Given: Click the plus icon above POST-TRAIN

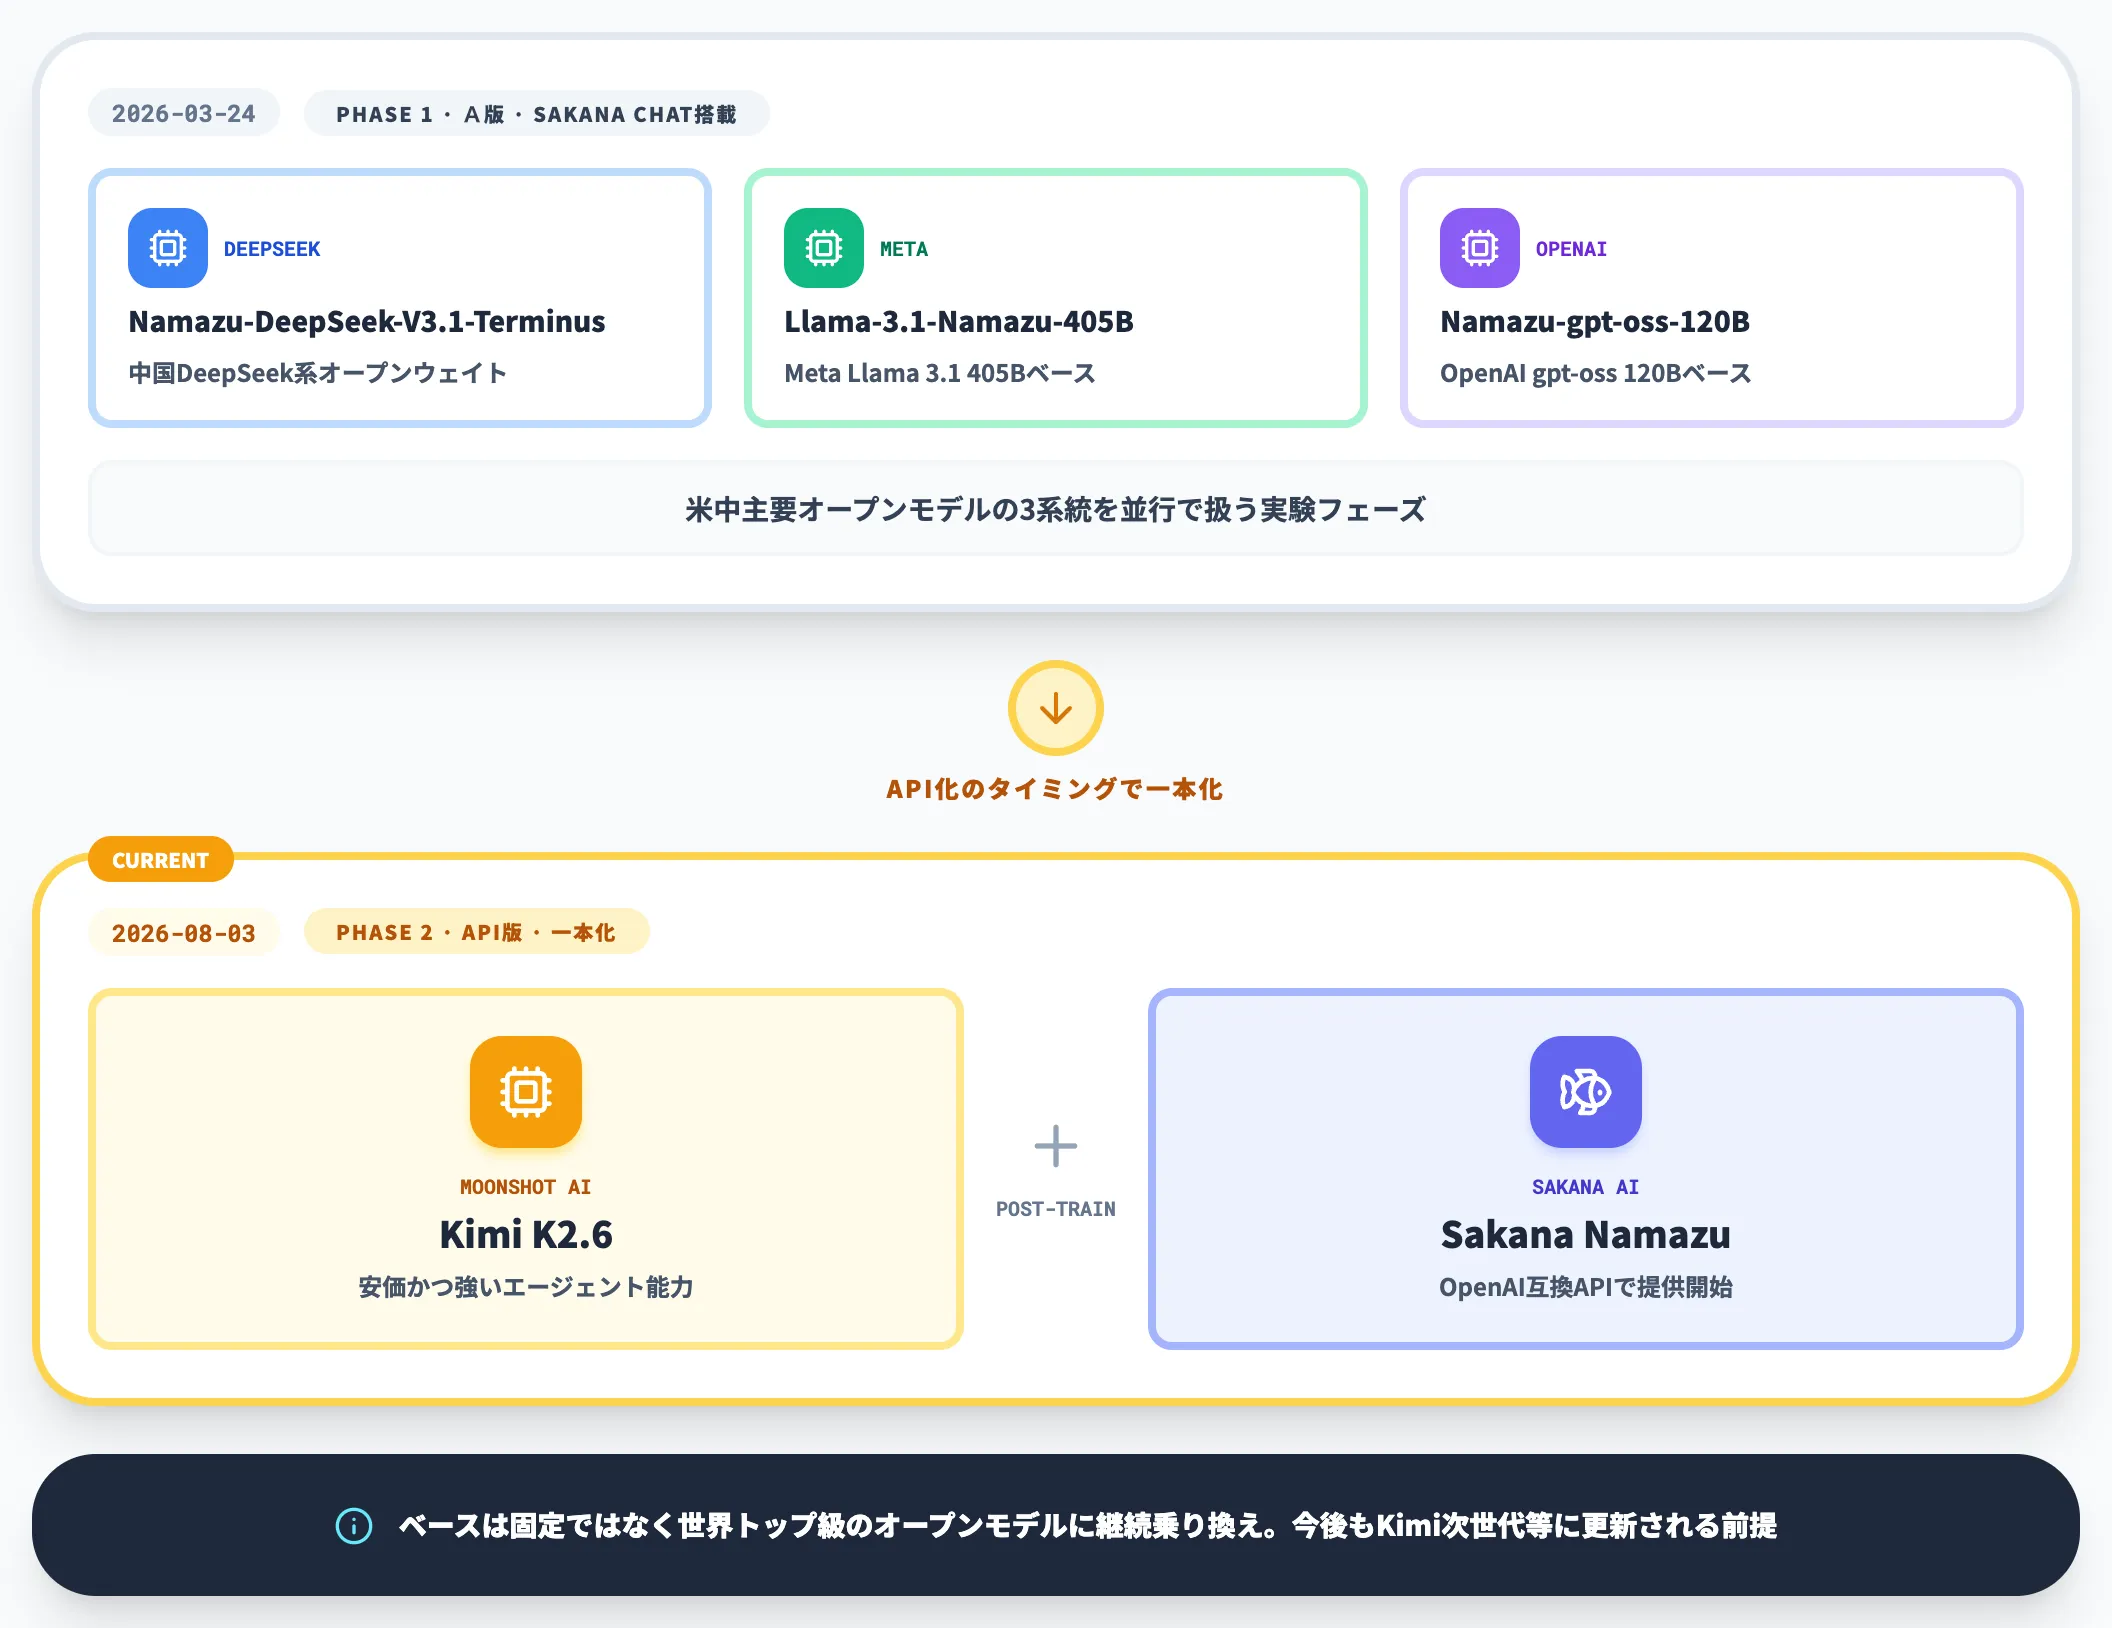Looking at the screenshot, I should click(1056, 1146).
